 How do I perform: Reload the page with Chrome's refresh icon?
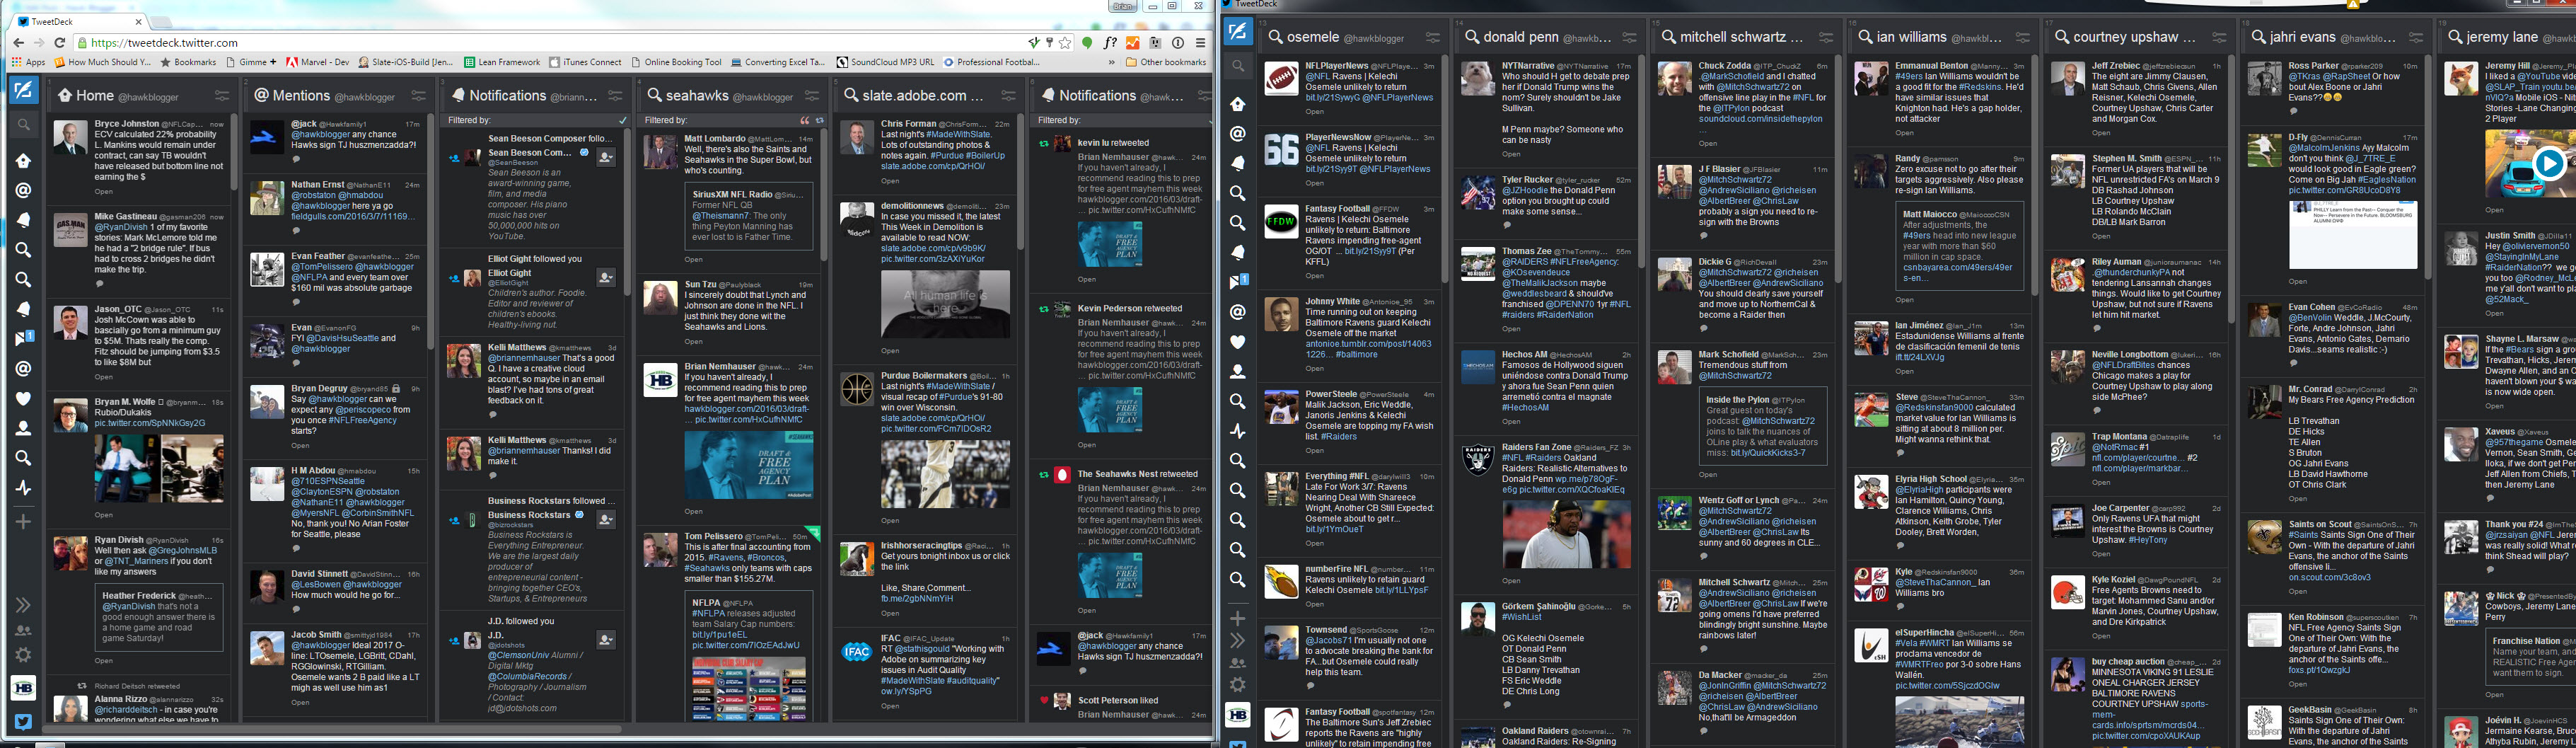point(60,43)
